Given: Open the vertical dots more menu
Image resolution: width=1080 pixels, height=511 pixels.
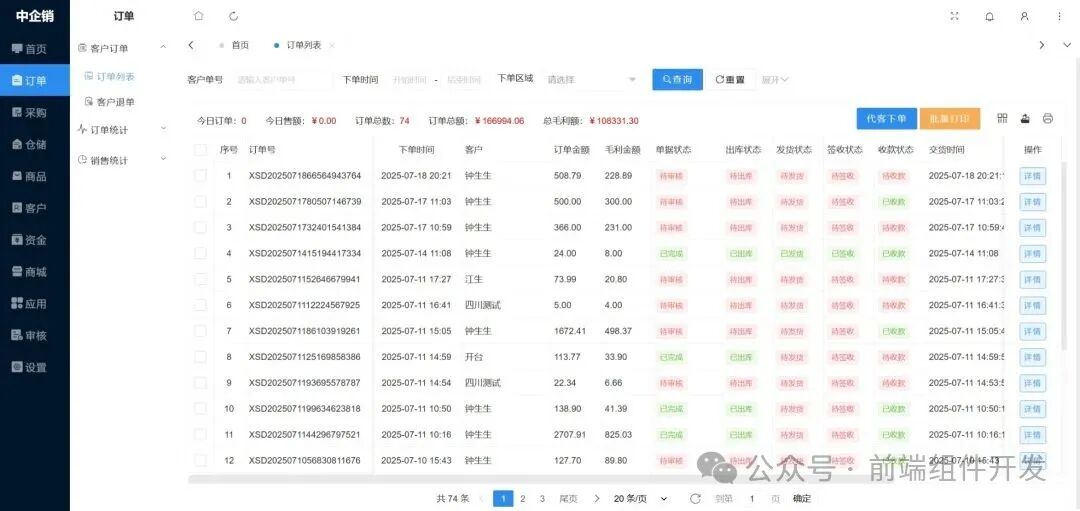Looking at the screenshot, I should point(1059,16).
